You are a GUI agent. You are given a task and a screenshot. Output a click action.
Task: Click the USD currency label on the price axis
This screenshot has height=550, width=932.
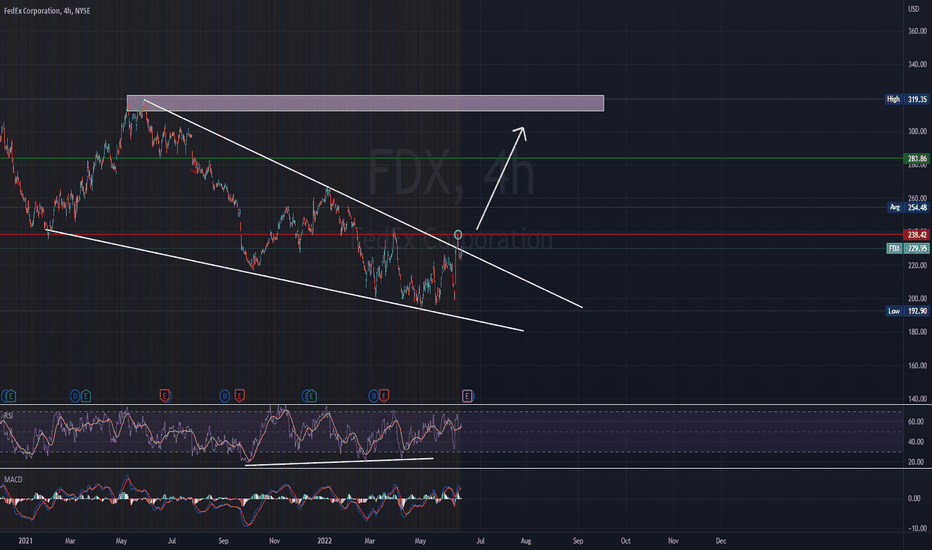[x=913, y=9]
